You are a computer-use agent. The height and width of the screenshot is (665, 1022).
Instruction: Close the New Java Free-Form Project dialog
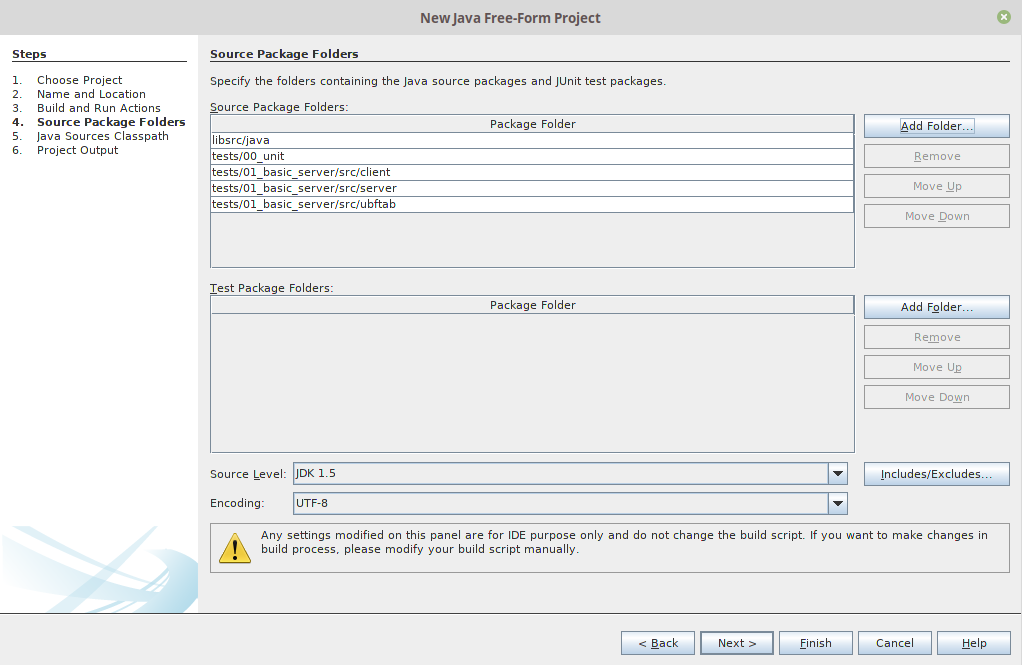(x=1003, y=17)
